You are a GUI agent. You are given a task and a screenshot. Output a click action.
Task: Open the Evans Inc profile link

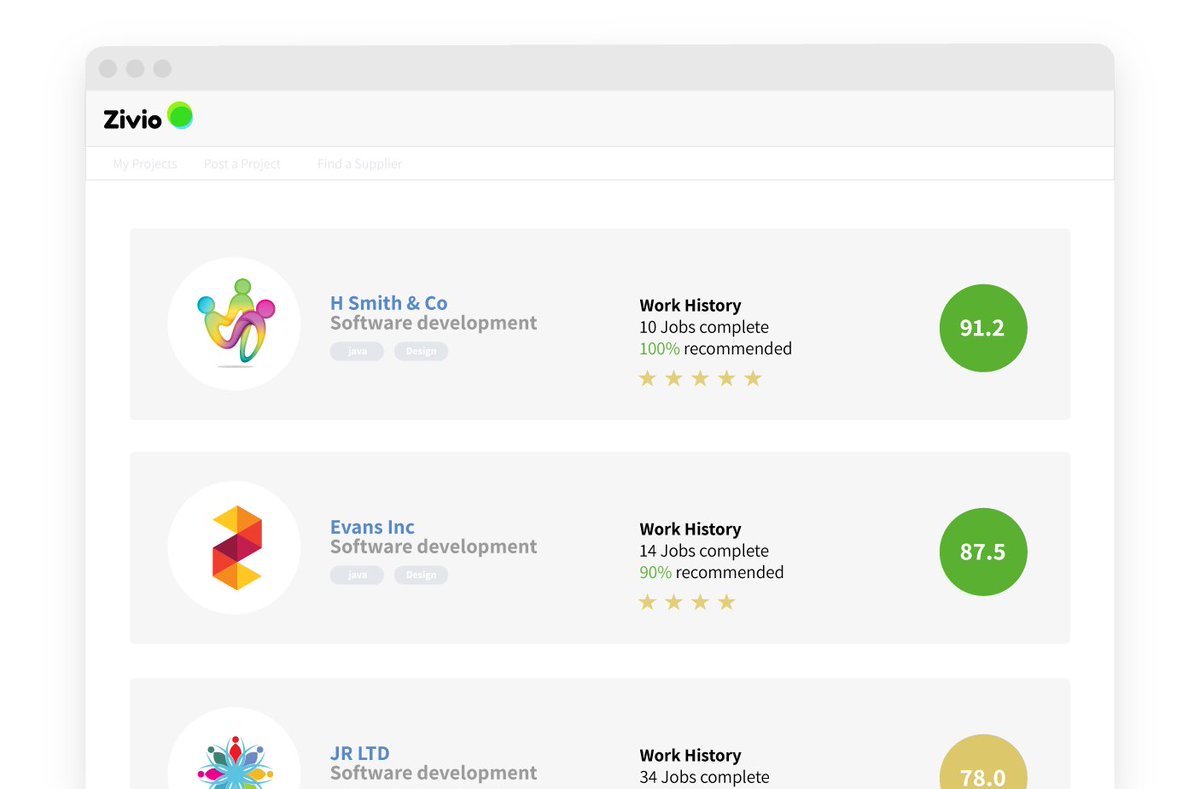[x=372, y=527]
